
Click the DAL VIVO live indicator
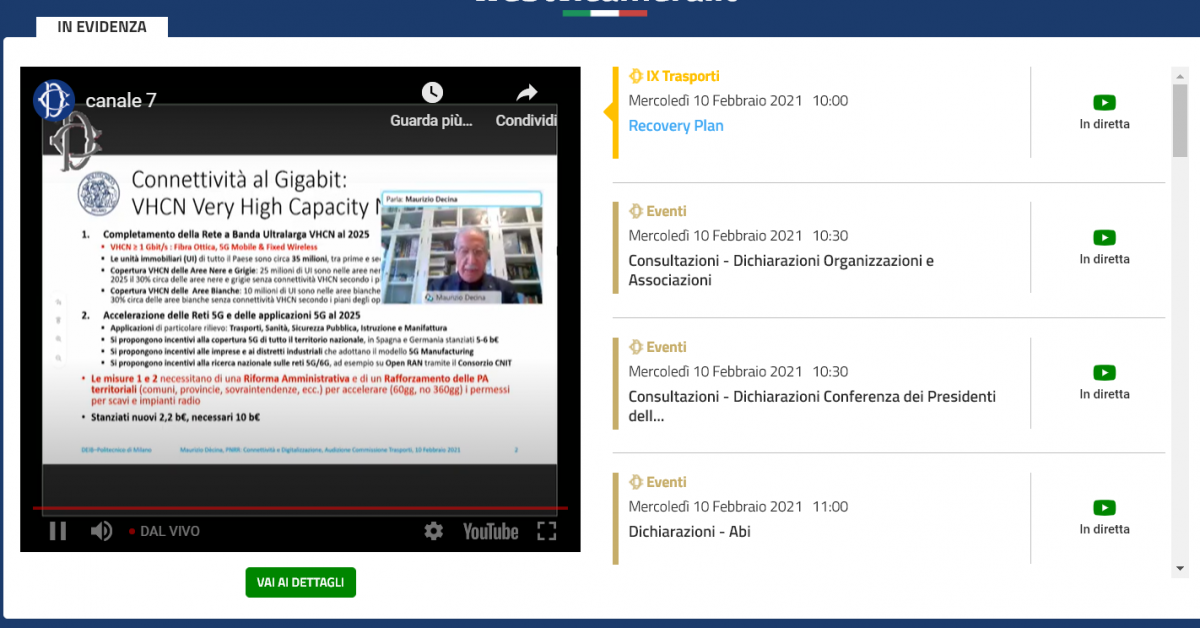click(164, 531)
